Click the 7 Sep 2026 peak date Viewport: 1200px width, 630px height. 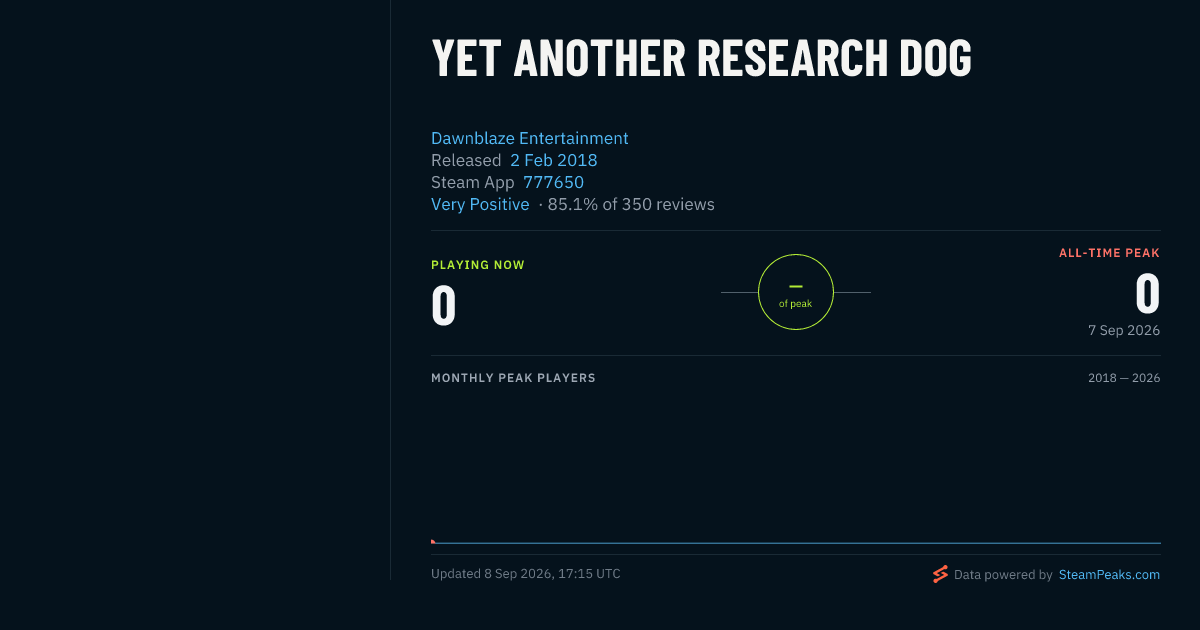pyautogui.click(x=1124, y=330)
